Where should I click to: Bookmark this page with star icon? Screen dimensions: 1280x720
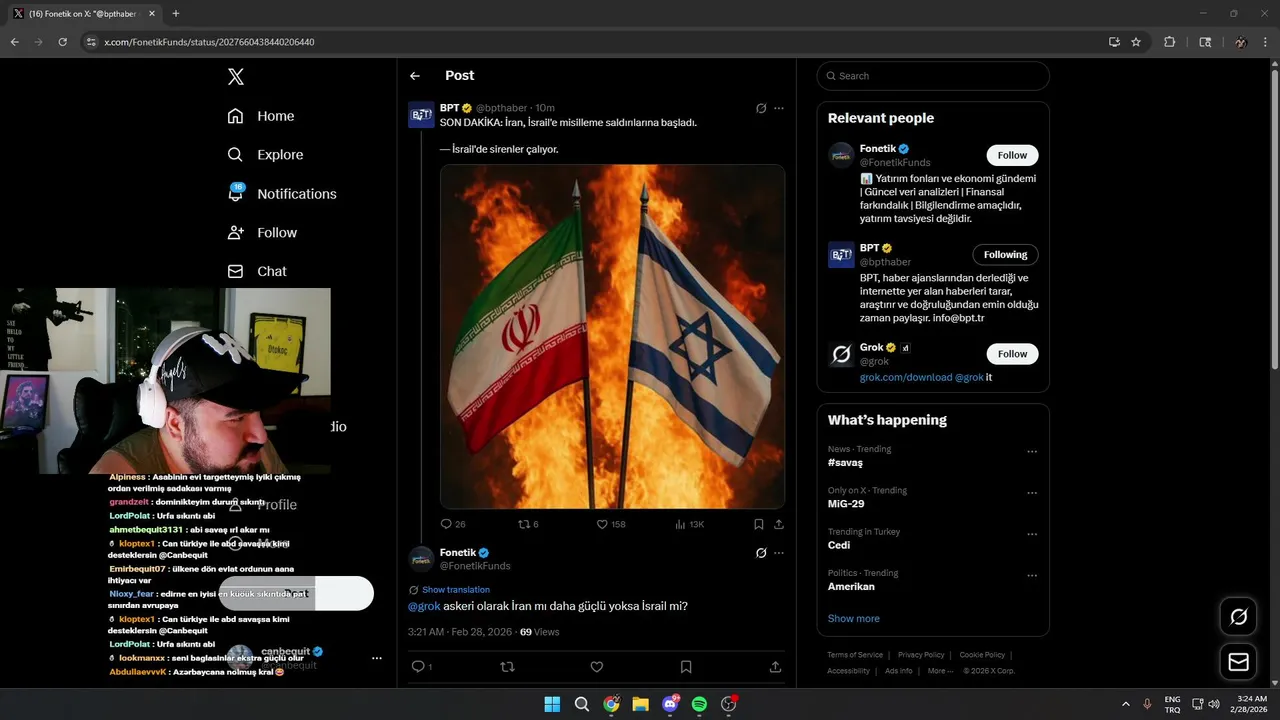(1136, 42)
